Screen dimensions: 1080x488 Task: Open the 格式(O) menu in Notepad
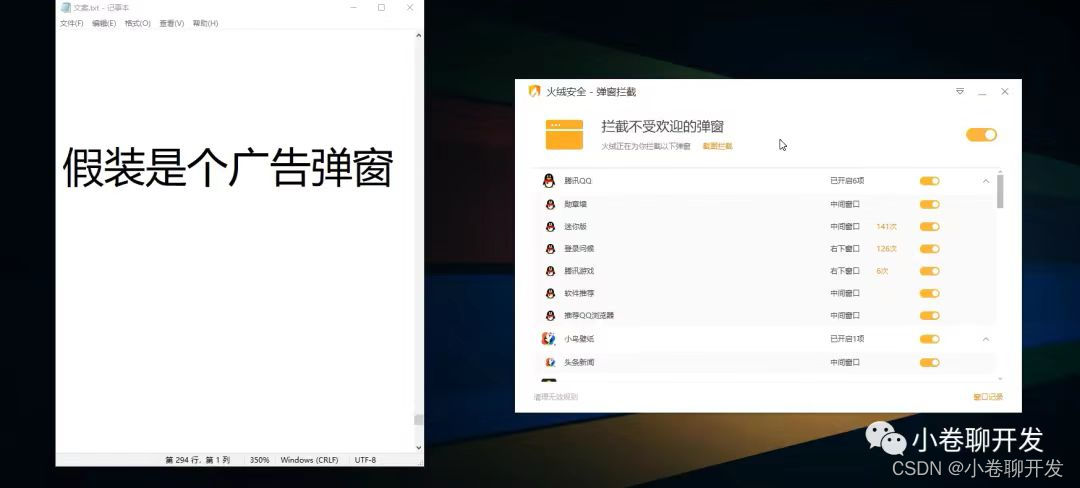138,23
